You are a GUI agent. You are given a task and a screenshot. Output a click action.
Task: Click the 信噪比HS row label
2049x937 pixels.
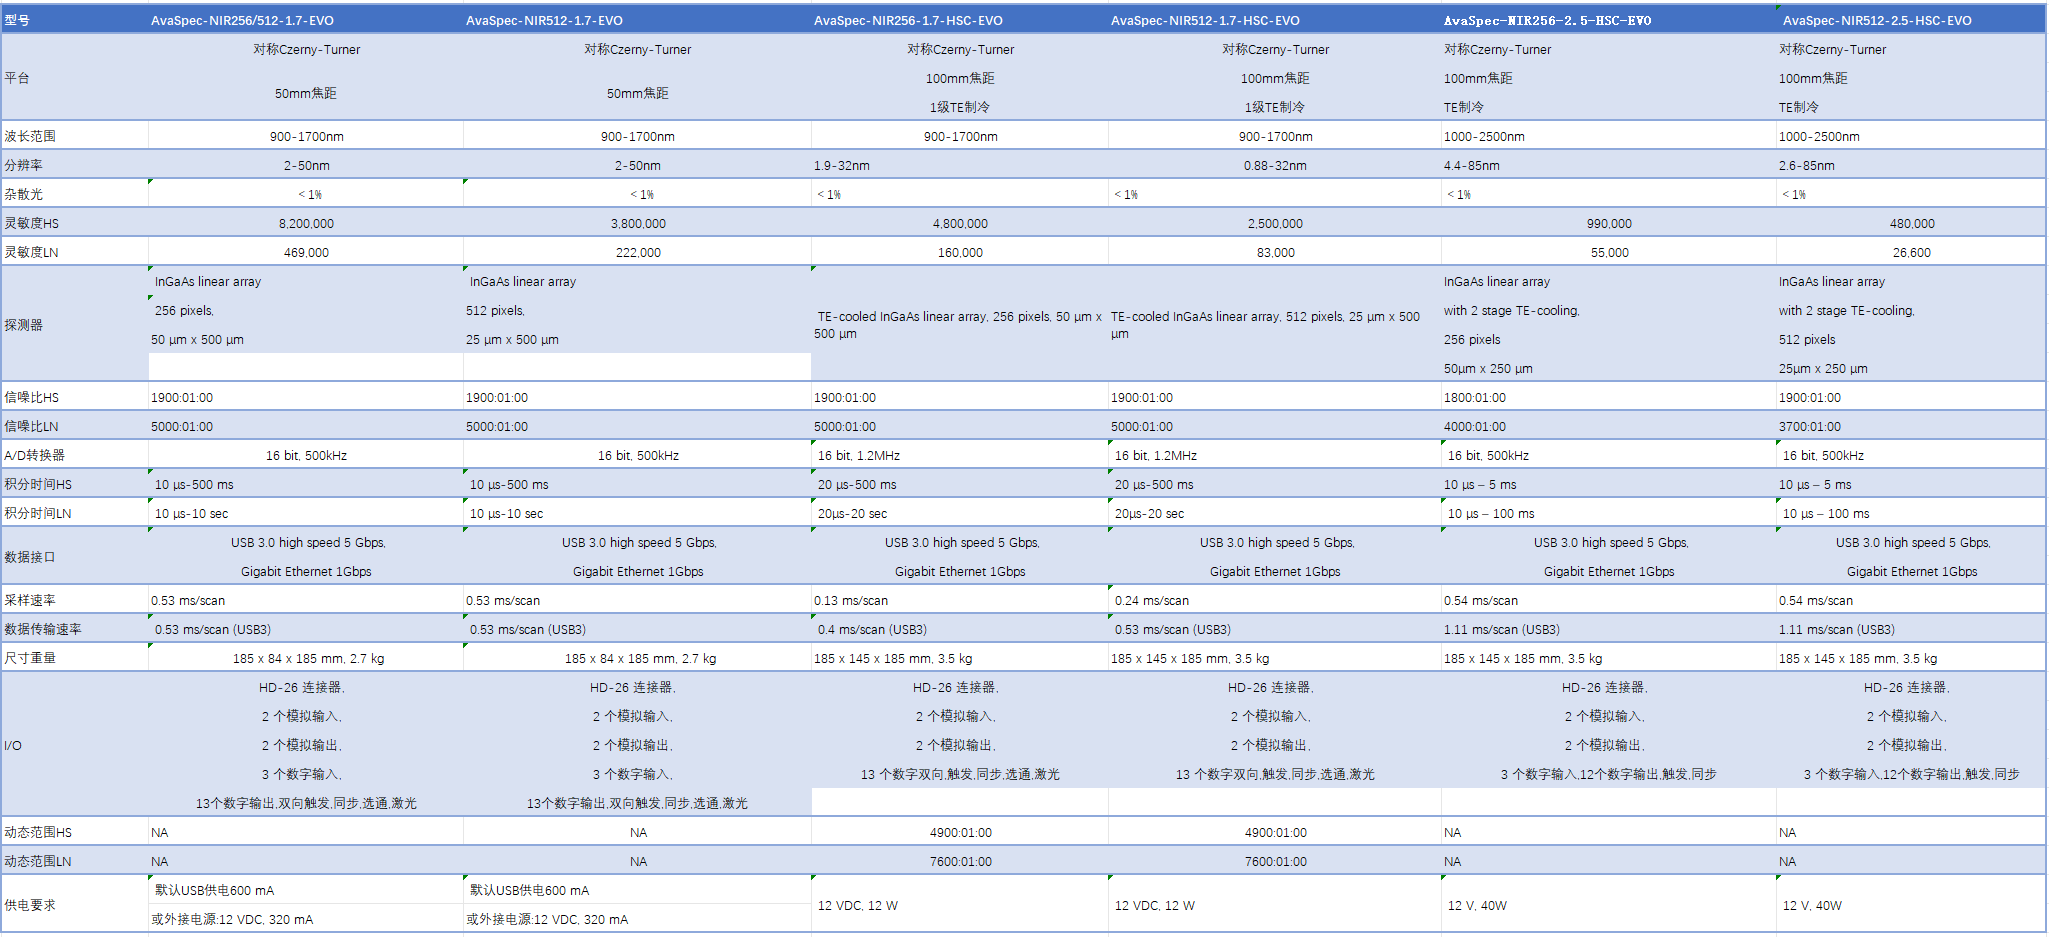coord(75,397)
